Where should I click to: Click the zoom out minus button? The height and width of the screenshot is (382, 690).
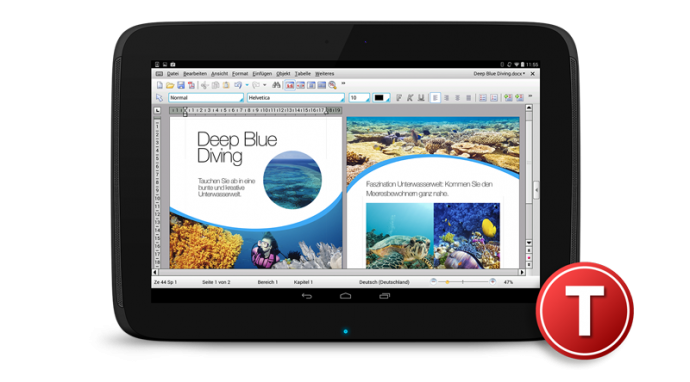coord(433,281)
